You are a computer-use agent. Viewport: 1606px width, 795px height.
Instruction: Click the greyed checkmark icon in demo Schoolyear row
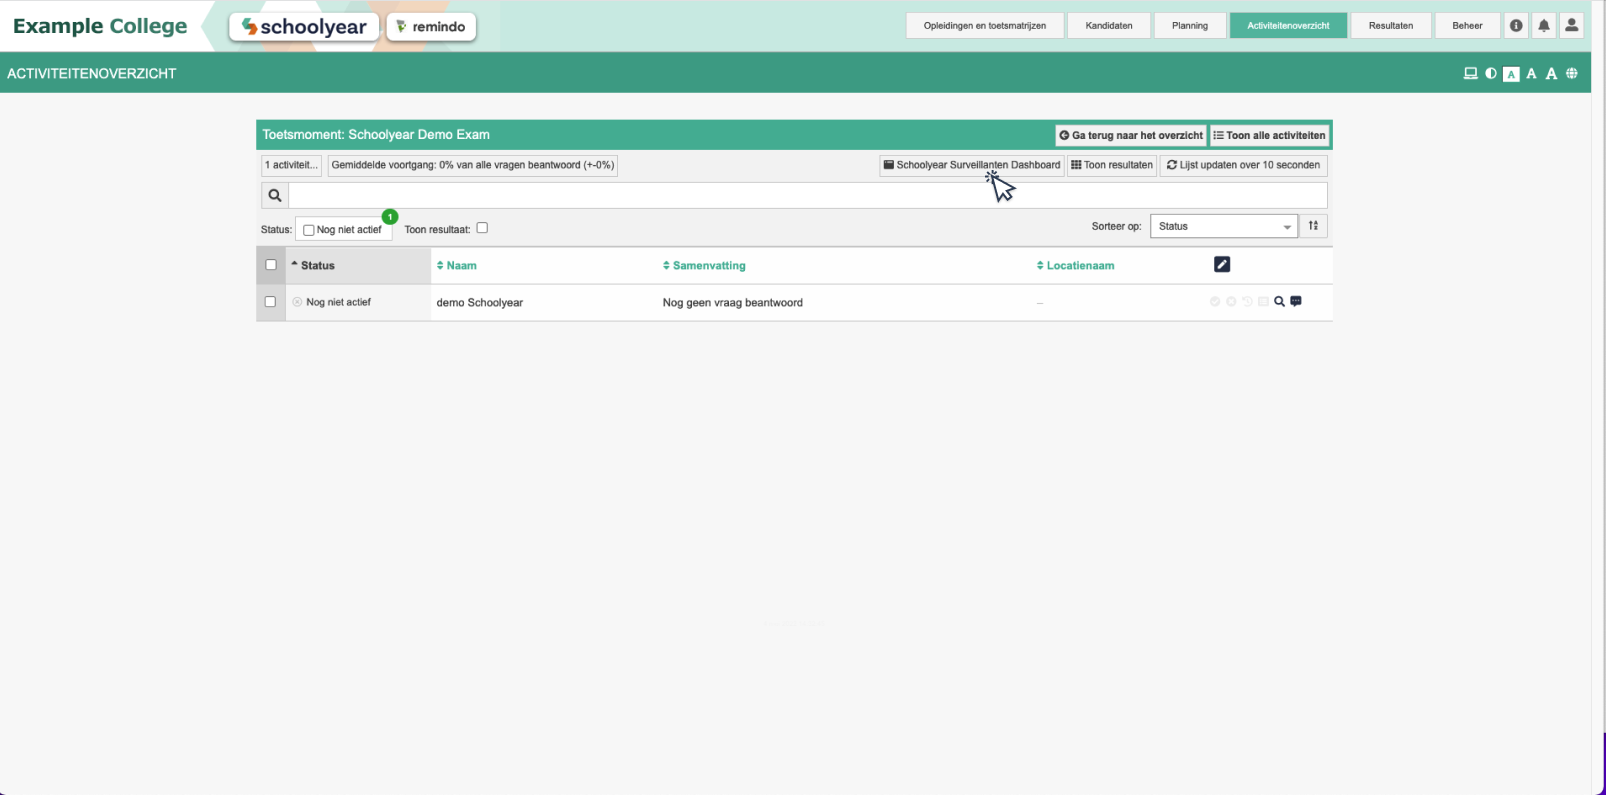(1215, 301)
